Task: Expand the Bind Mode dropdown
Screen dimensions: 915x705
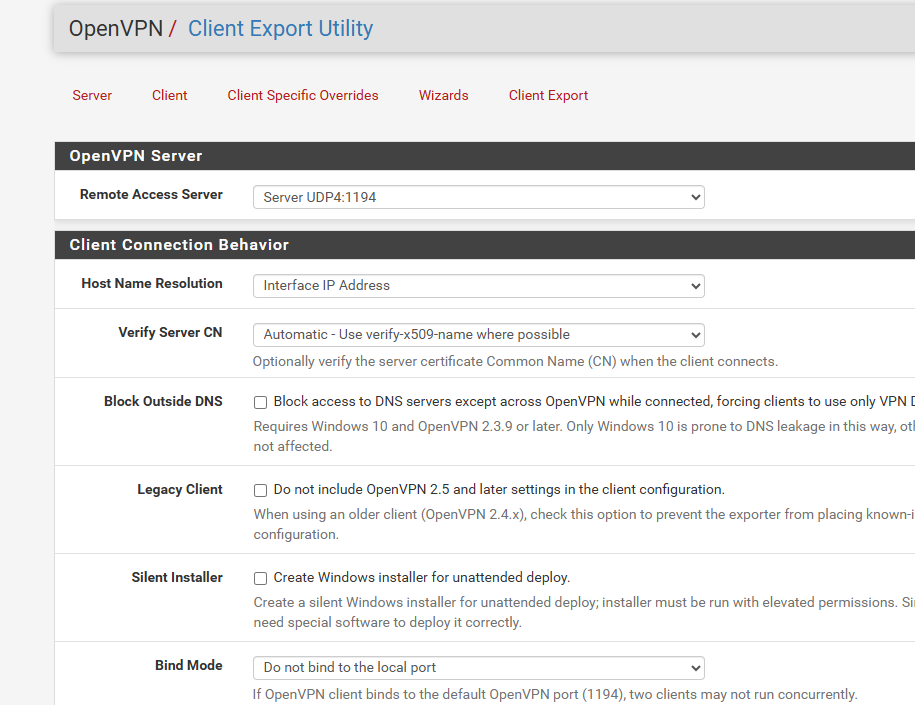Action: point(479,668)
